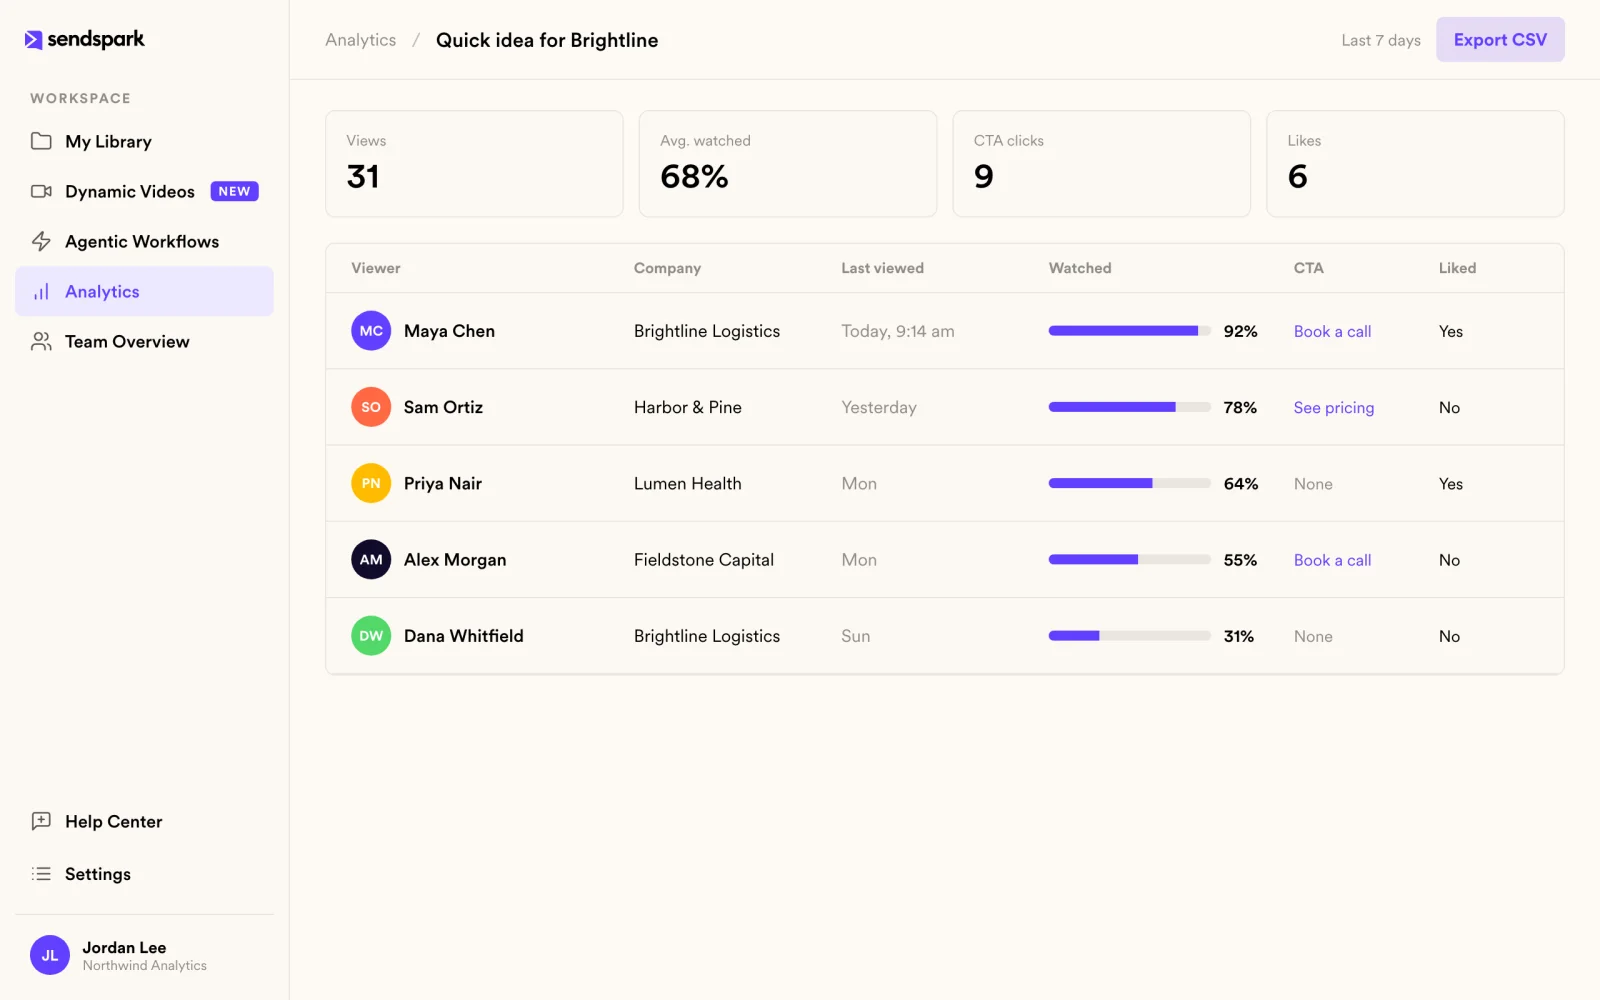This screenshot has width=1600, height=1000.
Task: Click the Dynamic Videos camera icon
Action: click(x=41, y=191)
